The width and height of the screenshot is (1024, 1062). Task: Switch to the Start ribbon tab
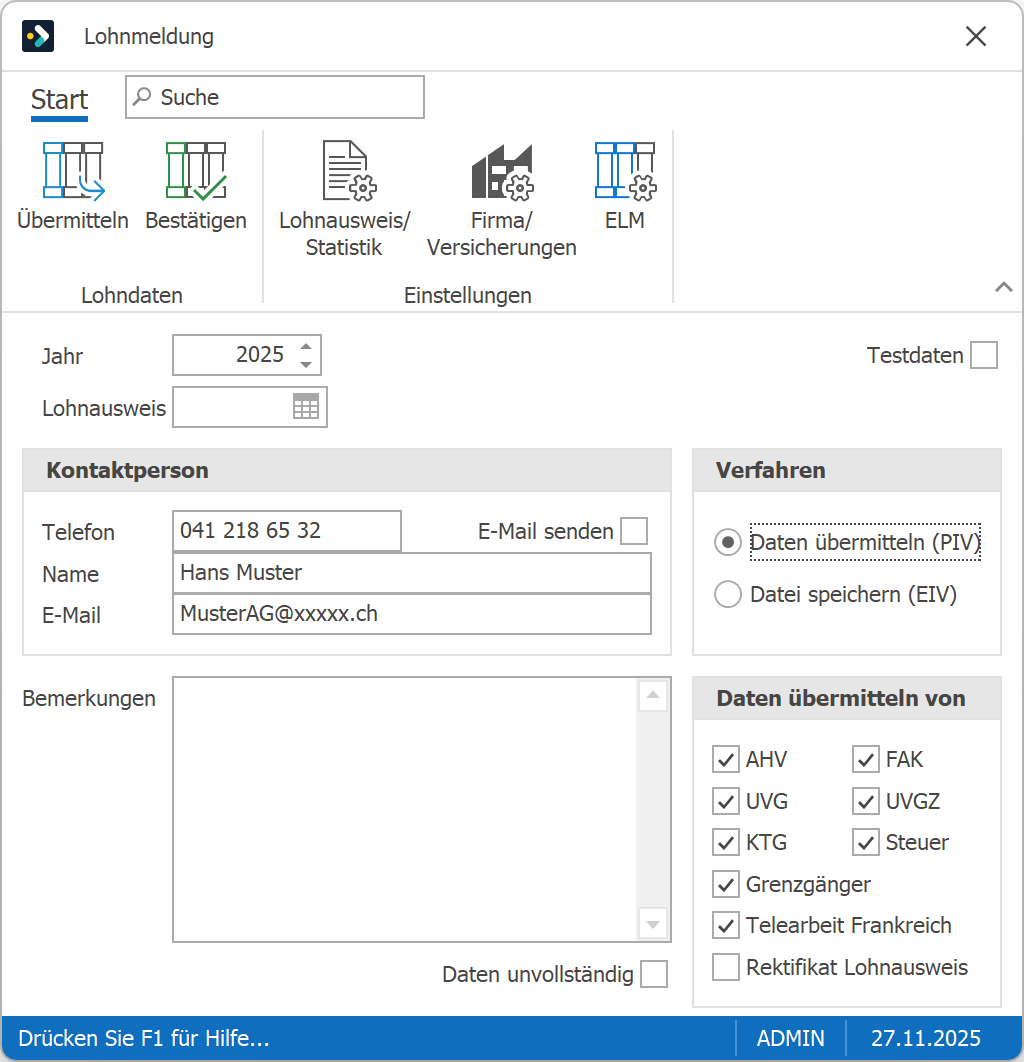(x=60, y=100)
